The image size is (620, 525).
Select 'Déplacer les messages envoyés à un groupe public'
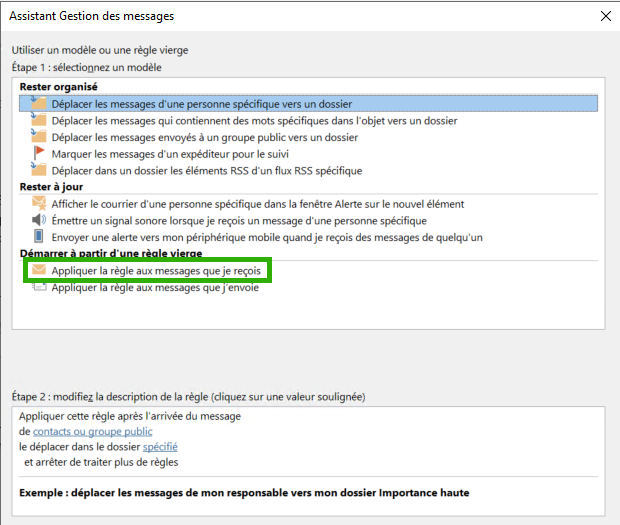click(x=204, y=137)
